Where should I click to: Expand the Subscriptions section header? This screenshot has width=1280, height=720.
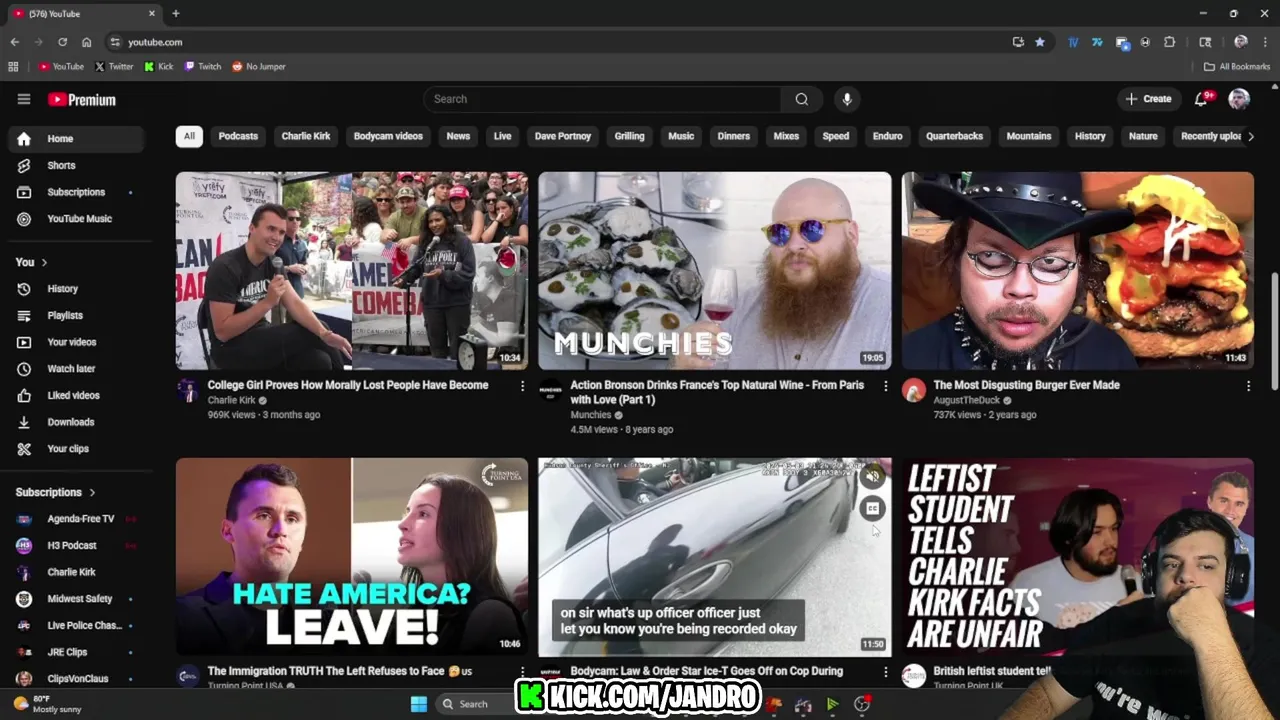(x=56, y=492)
